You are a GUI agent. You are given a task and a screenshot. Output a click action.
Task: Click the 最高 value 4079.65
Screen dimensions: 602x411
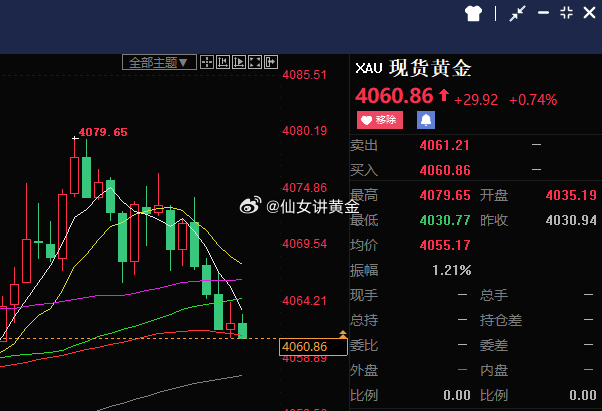445,195
